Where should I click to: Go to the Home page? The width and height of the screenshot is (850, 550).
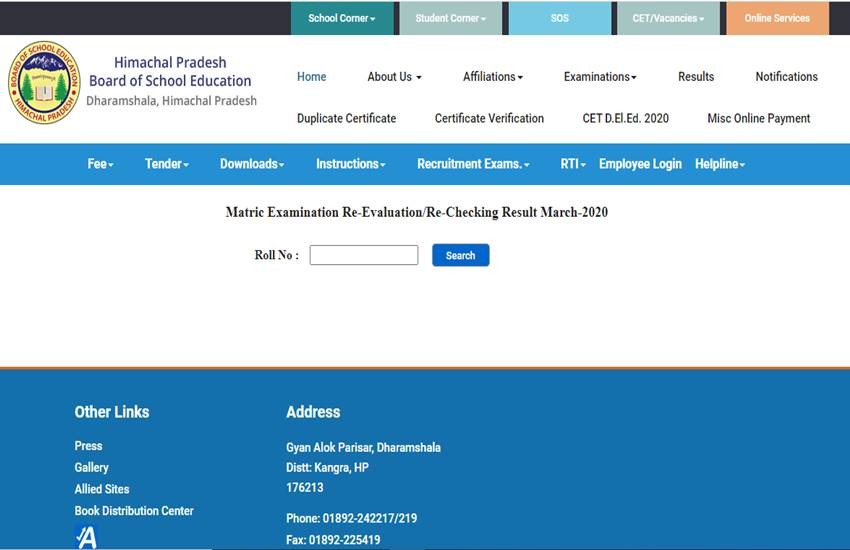[x=312, y=77]
